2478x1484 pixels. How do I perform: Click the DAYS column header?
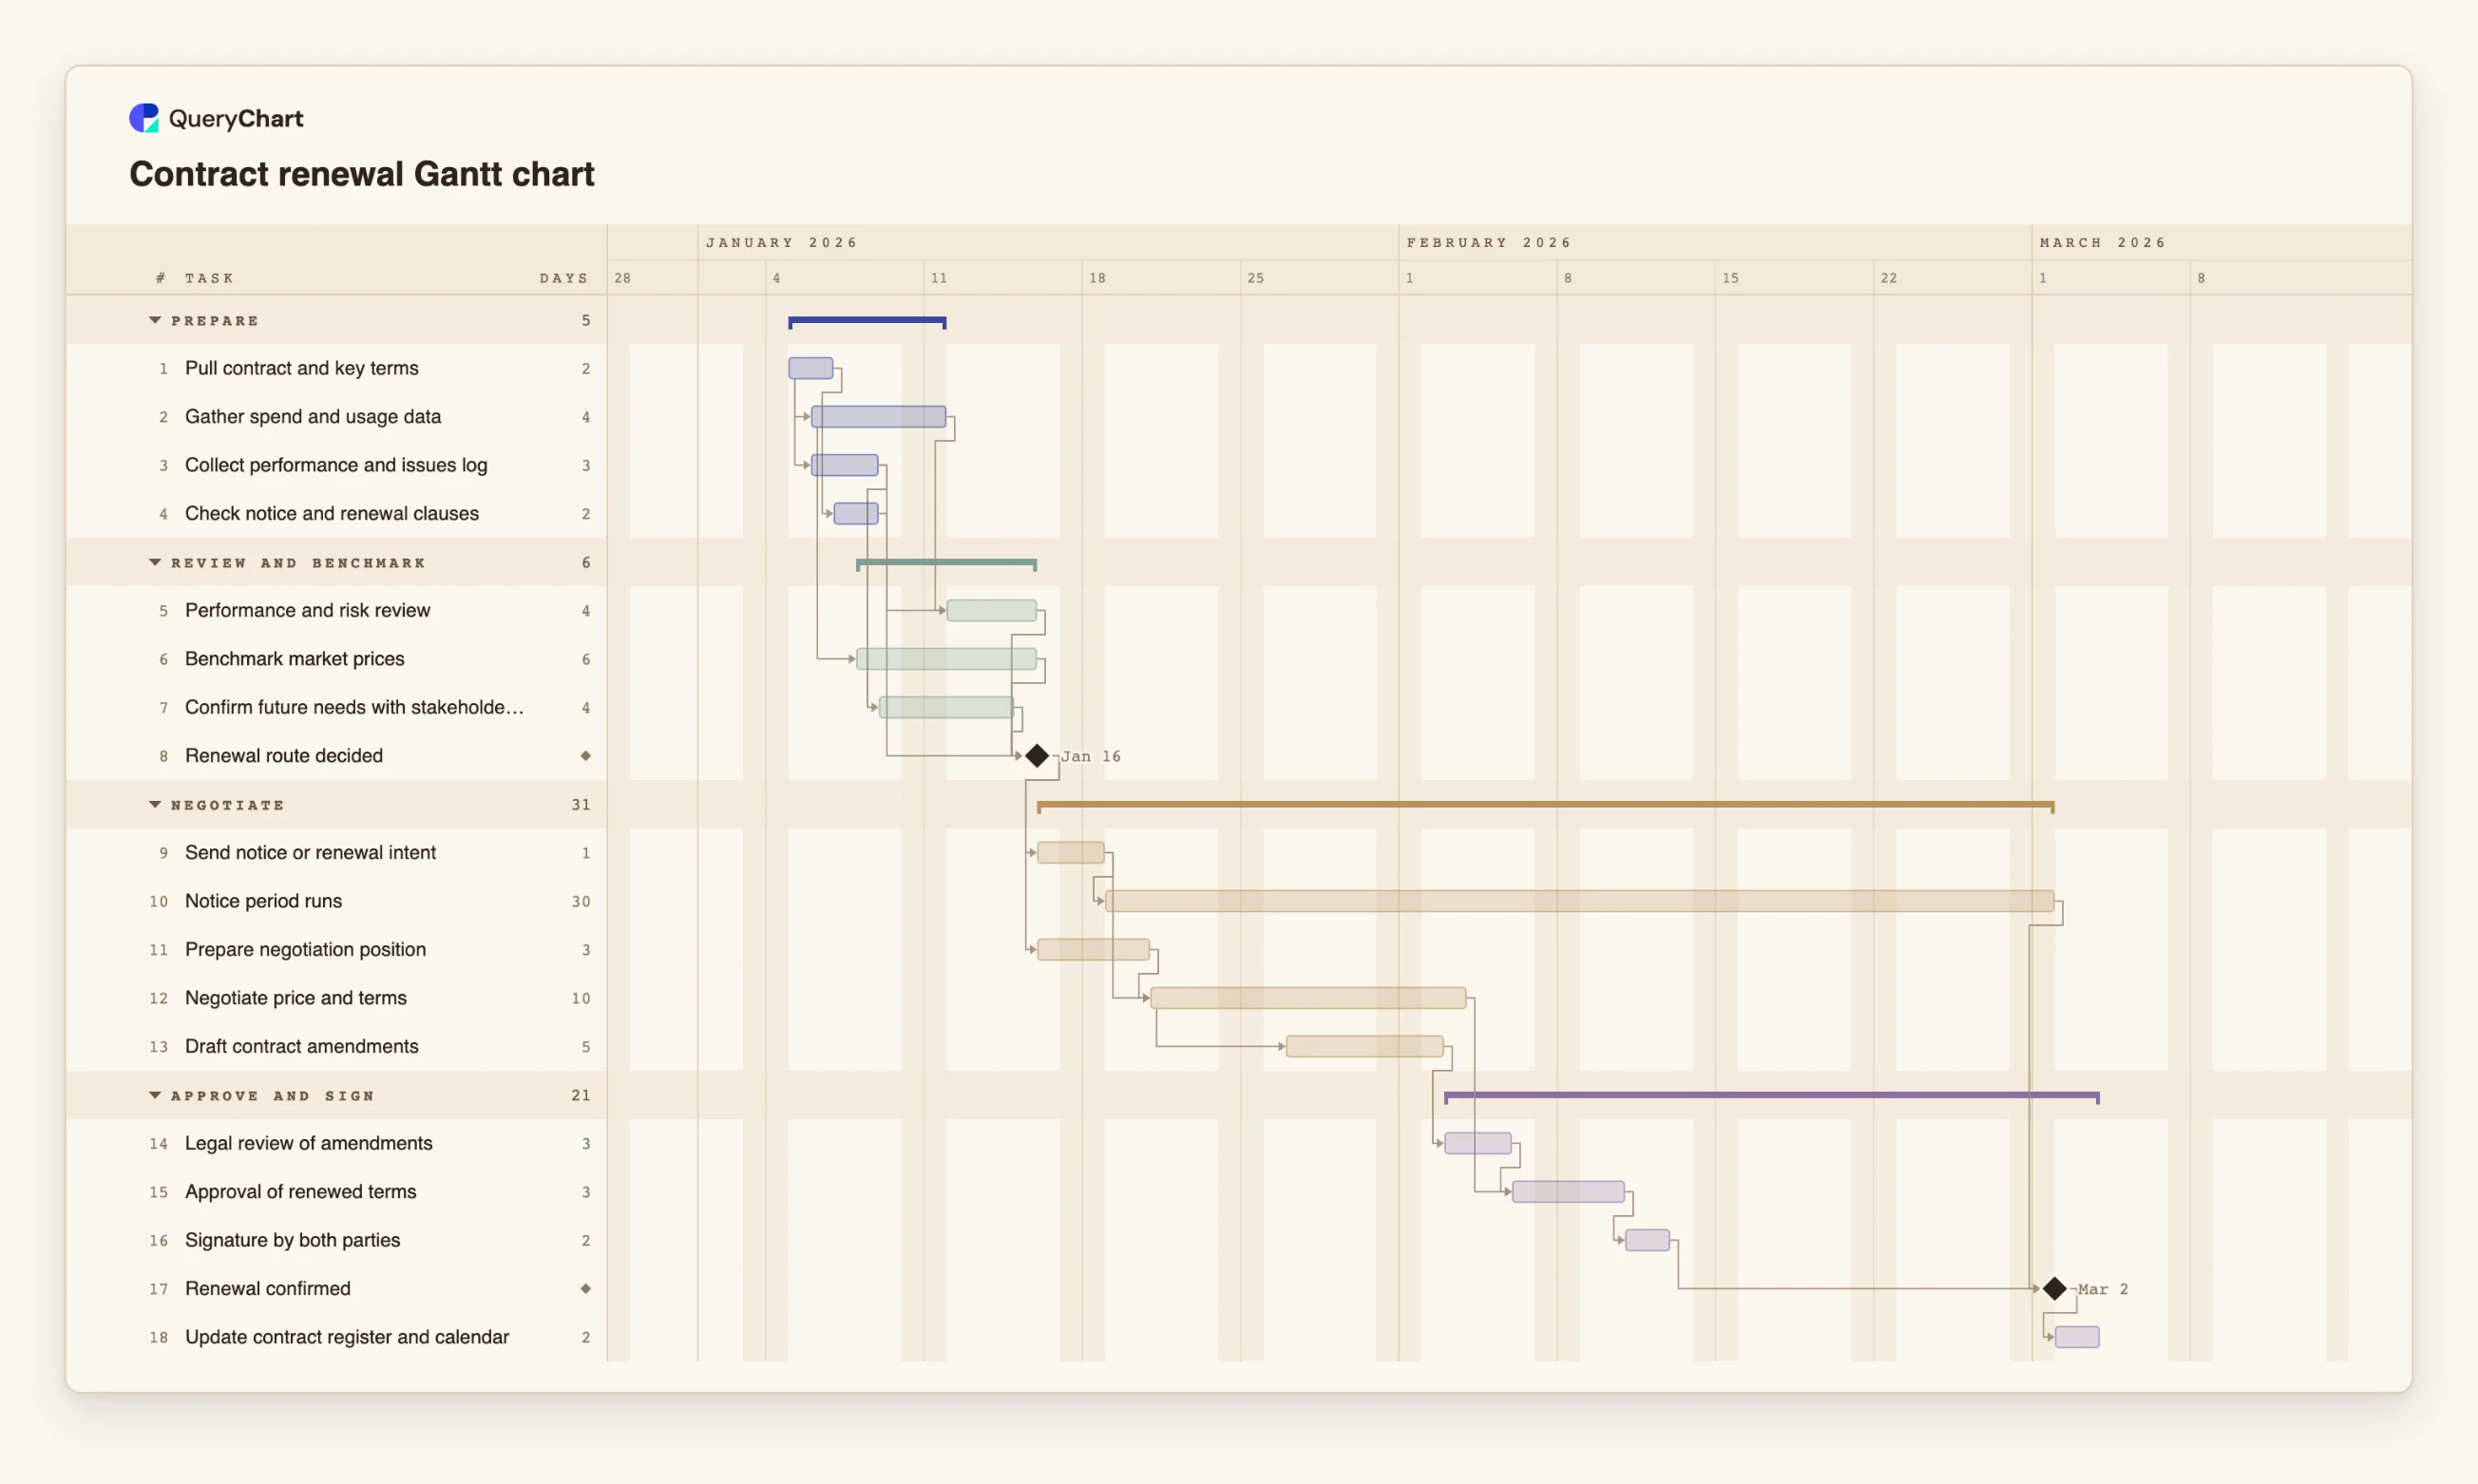pos(564,278)
